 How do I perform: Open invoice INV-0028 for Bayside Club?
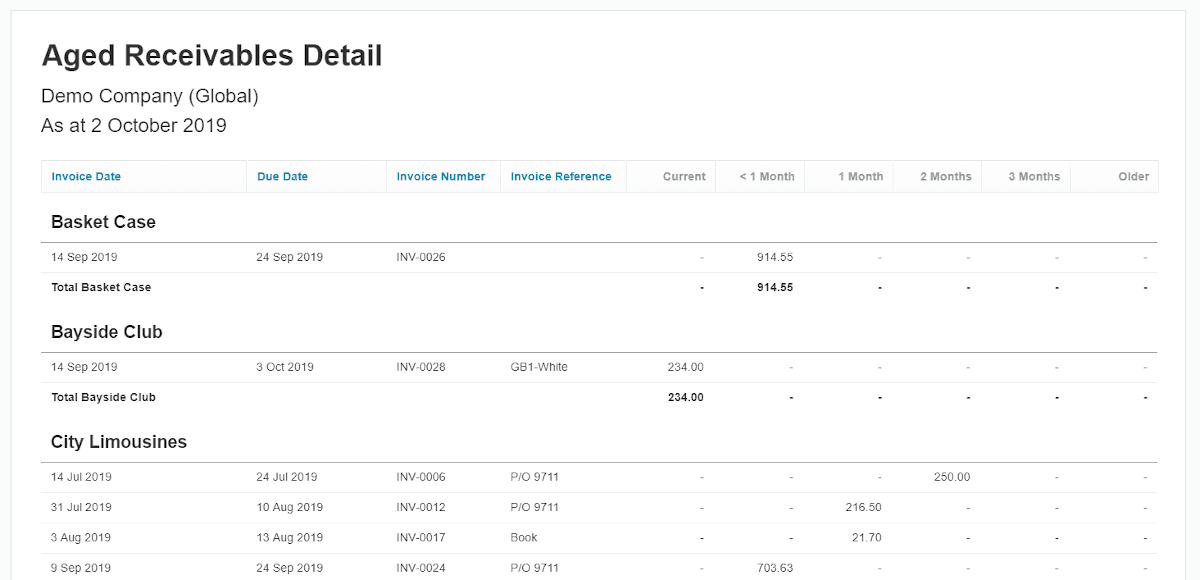pos(599,367)
